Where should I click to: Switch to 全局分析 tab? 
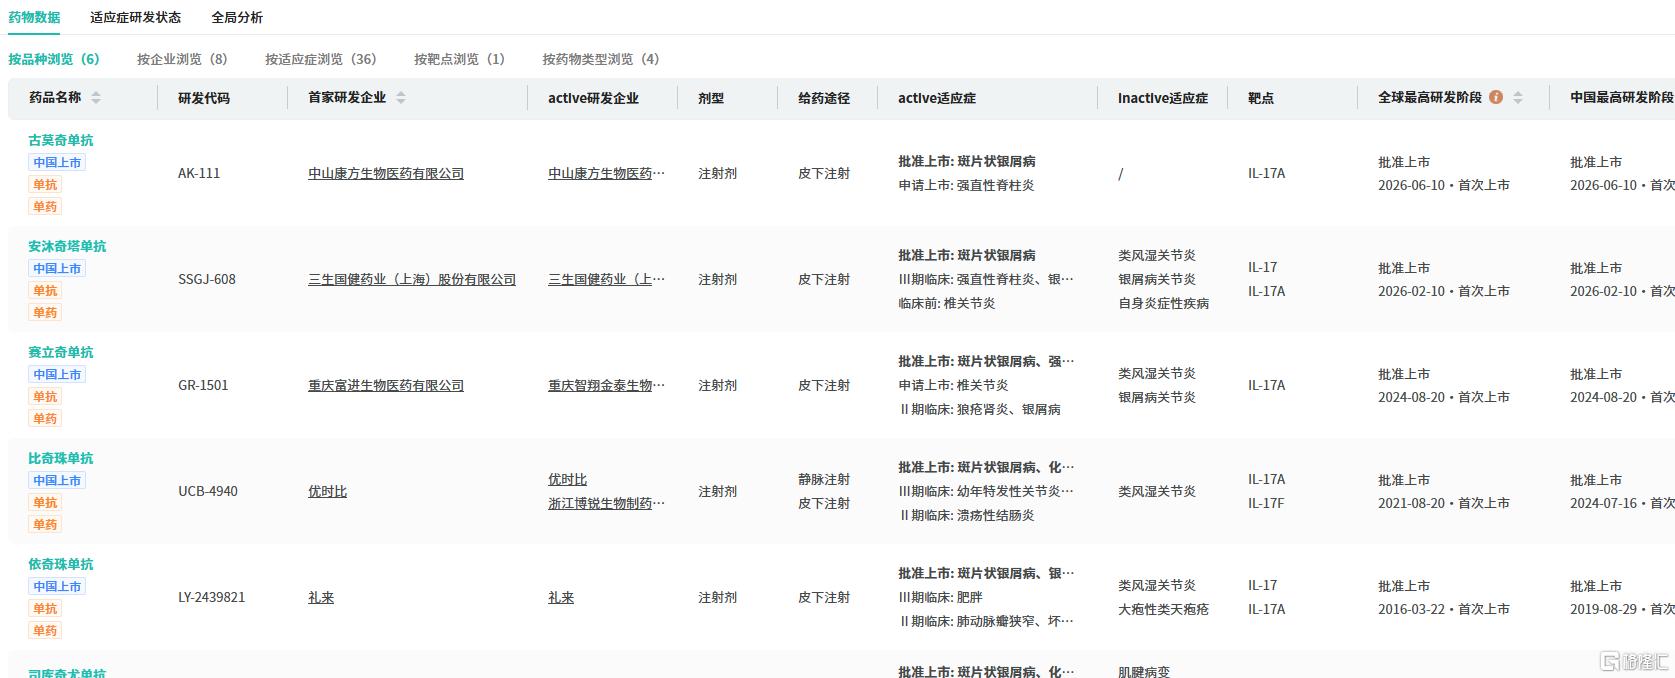click(237, 17)
